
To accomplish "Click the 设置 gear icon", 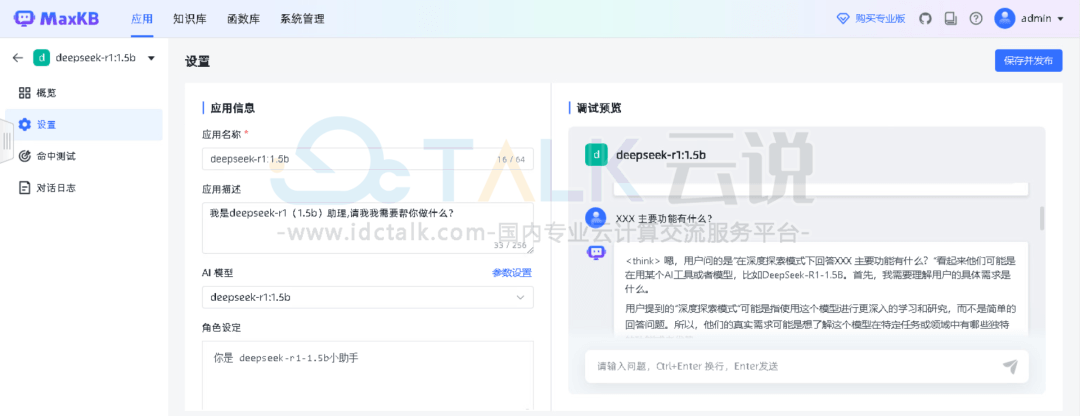I will coord(25,125).
